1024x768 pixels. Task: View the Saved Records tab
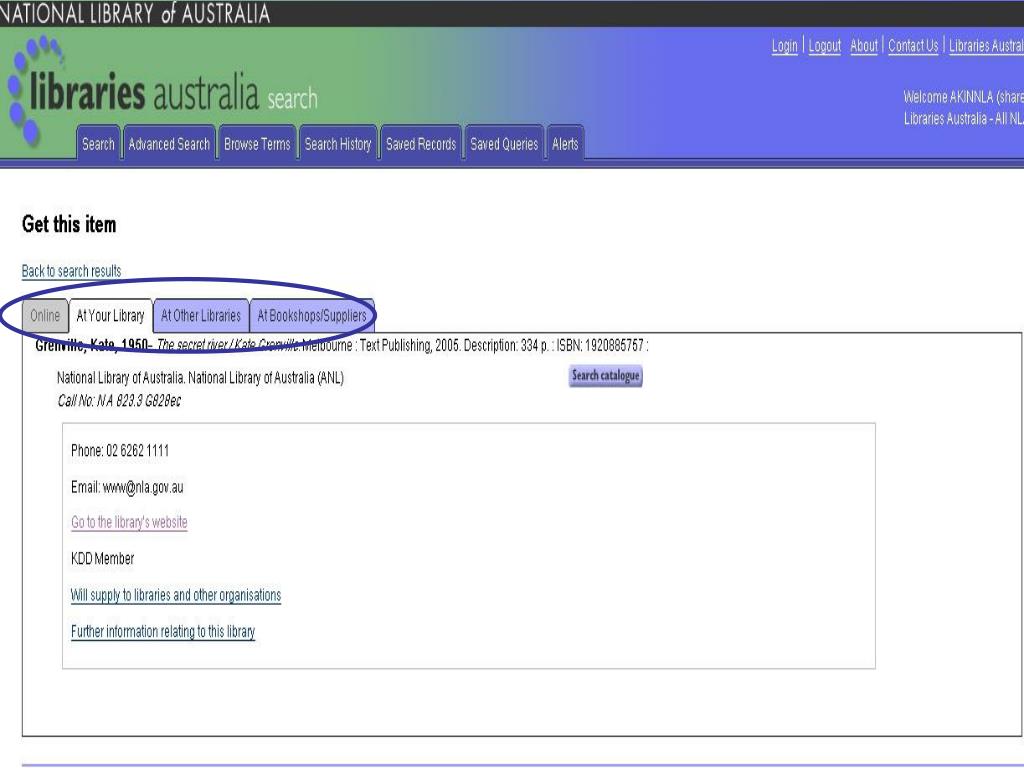coord(421,144)
